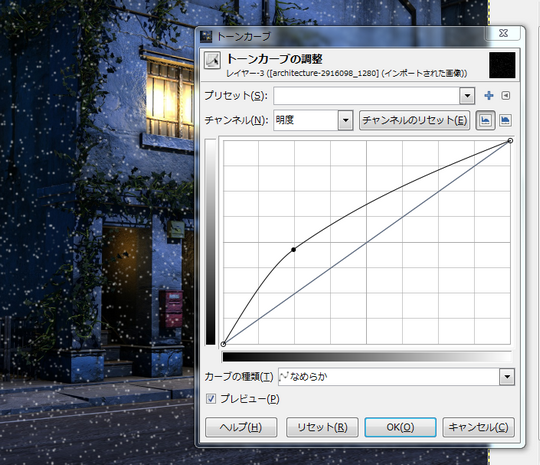This screenshot has width=540, height=465.
Task: Click the blue plus add-preset icon
Action: coord(488,95)
